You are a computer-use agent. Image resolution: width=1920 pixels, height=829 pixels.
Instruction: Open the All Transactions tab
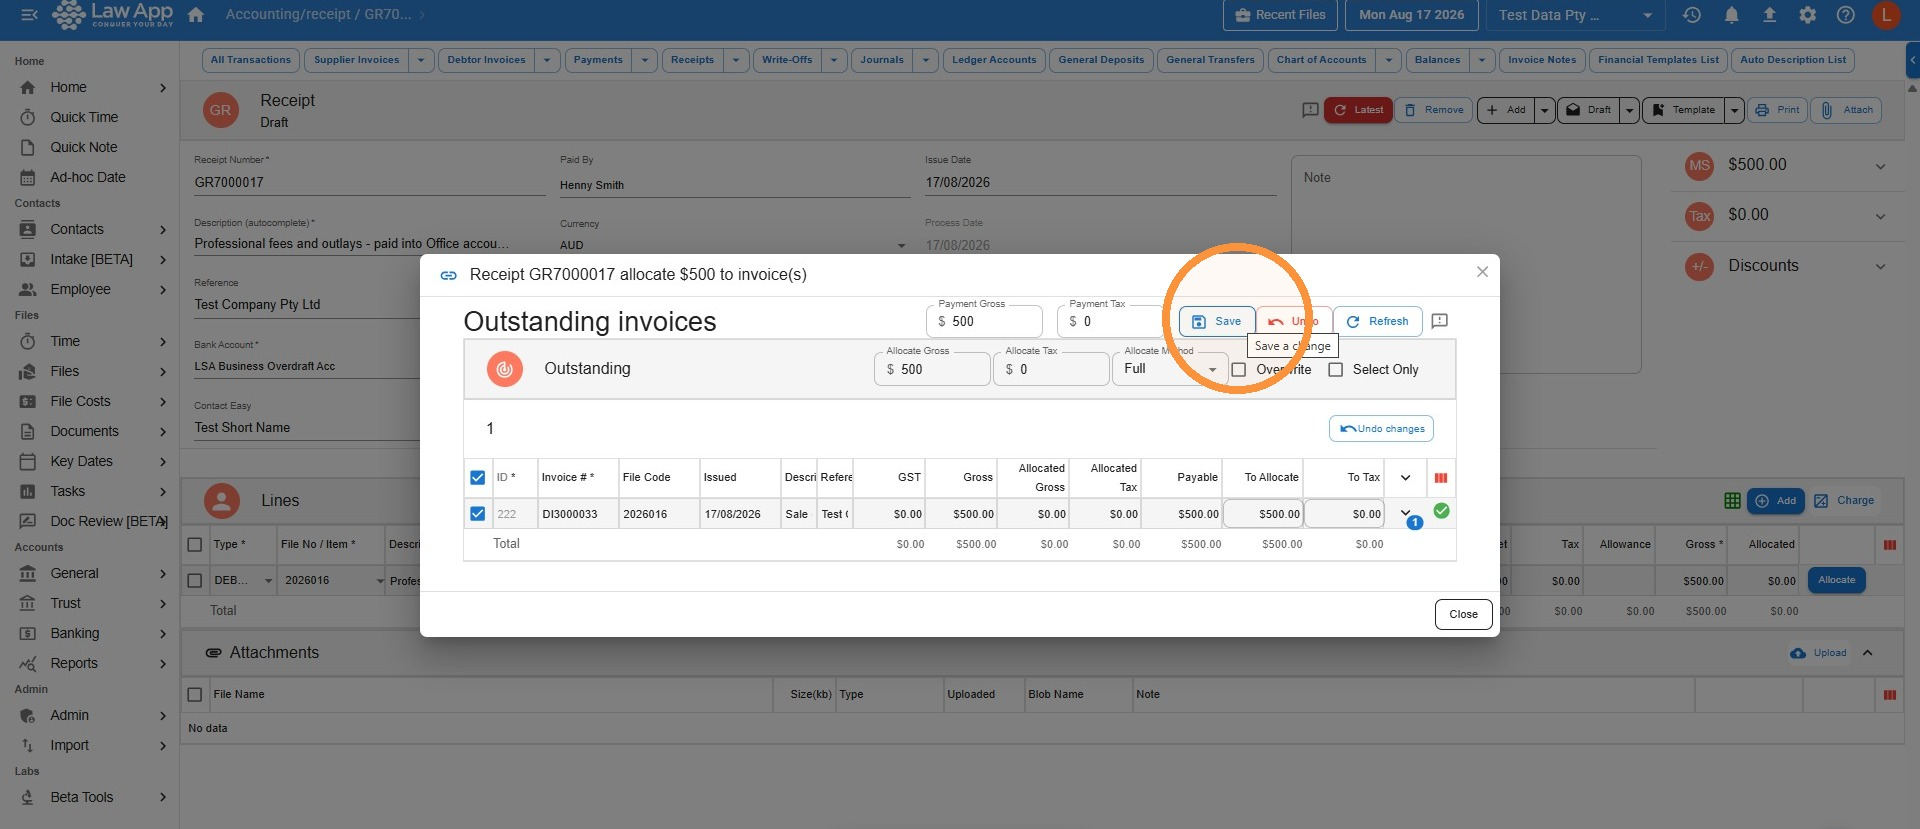(251, 60)
